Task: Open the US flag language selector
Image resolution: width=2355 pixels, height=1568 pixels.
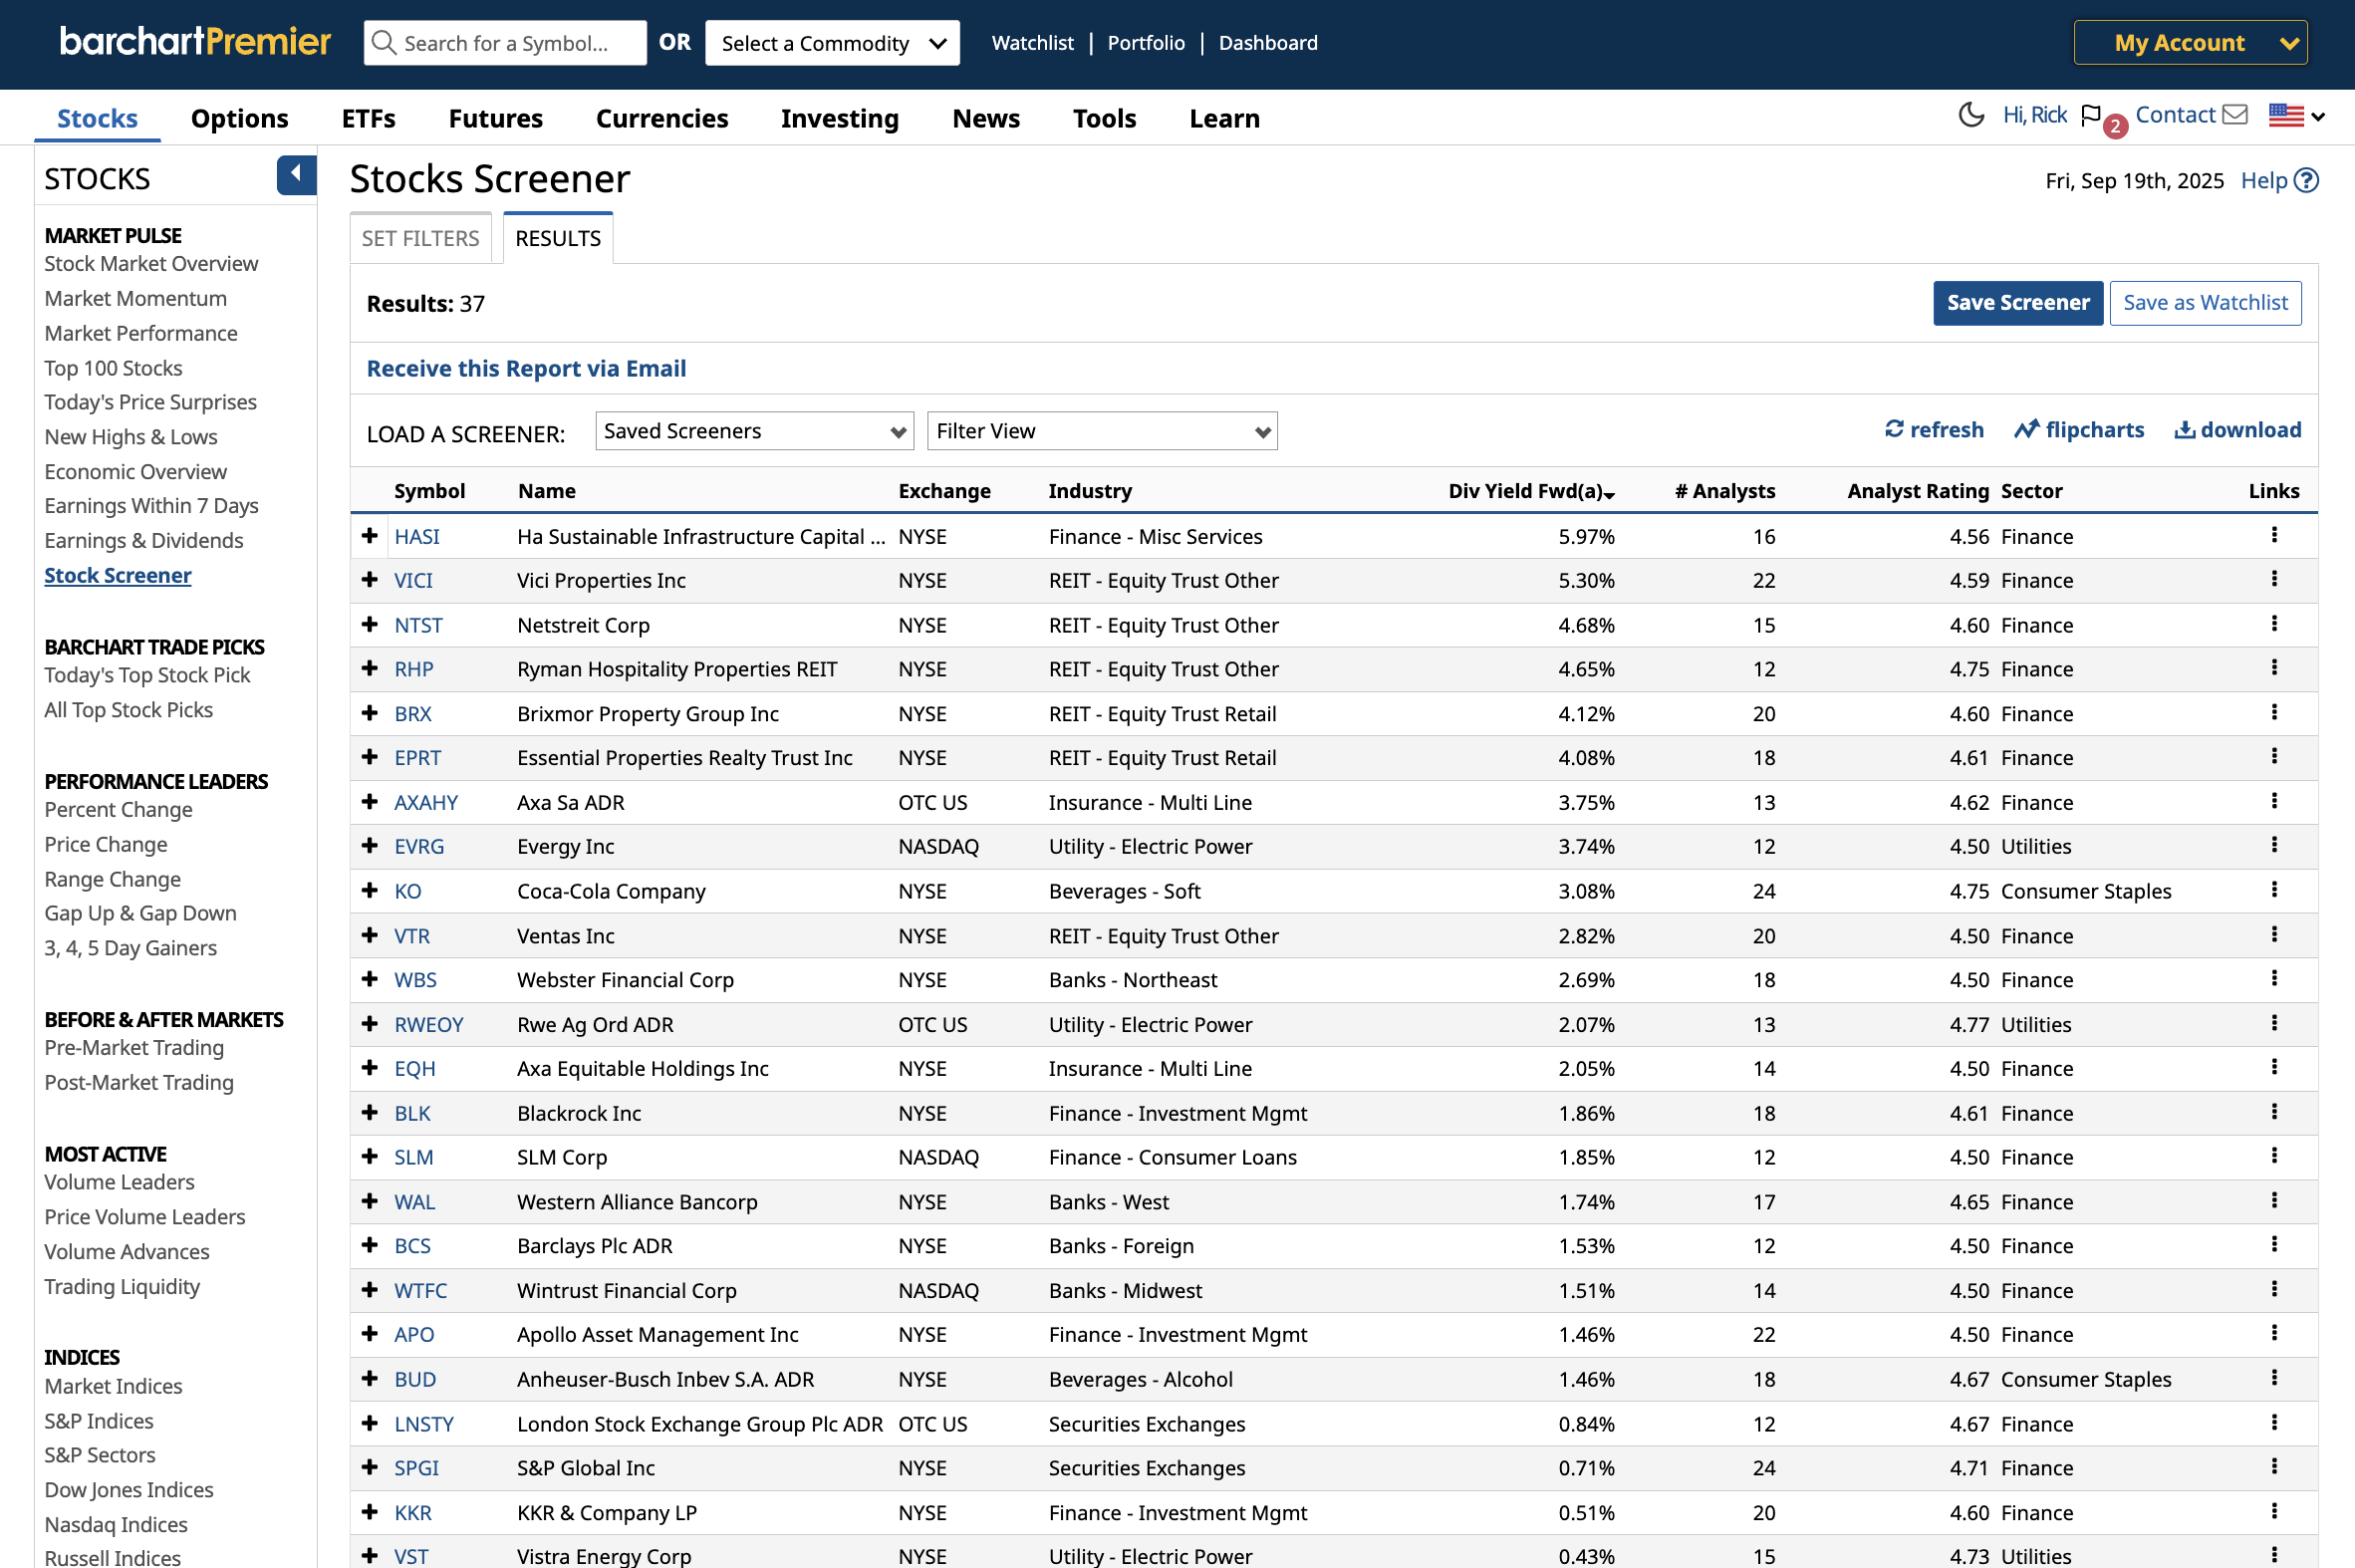Action: (2296, 116)
